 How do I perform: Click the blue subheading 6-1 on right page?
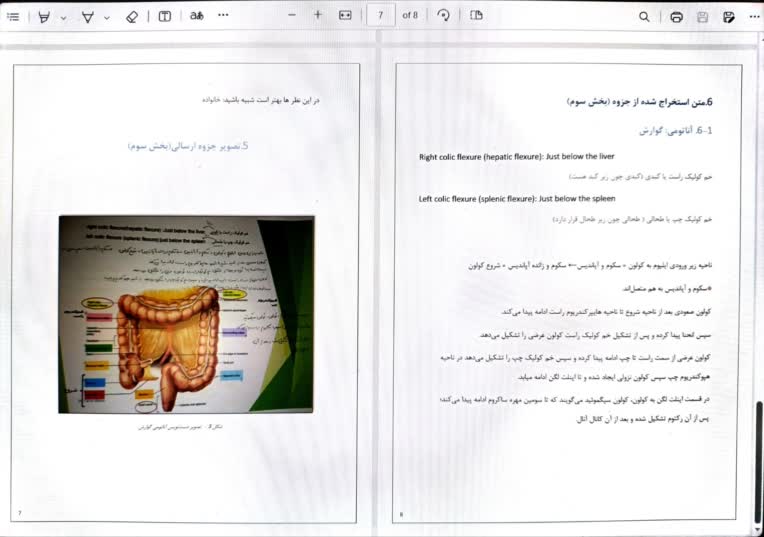pos(675,130)
